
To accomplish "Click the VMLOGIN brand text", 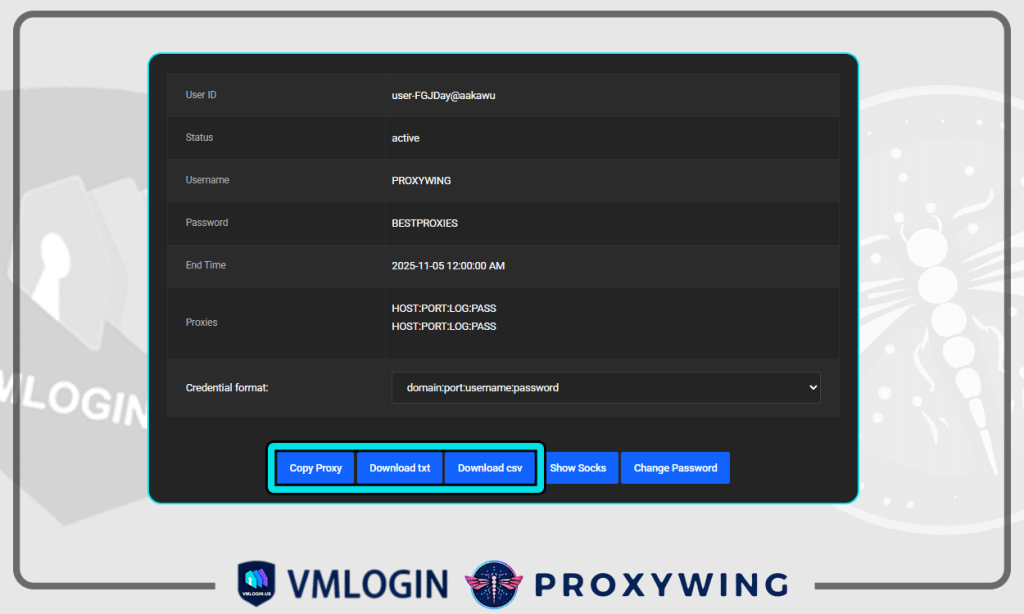I will [368, 584].
